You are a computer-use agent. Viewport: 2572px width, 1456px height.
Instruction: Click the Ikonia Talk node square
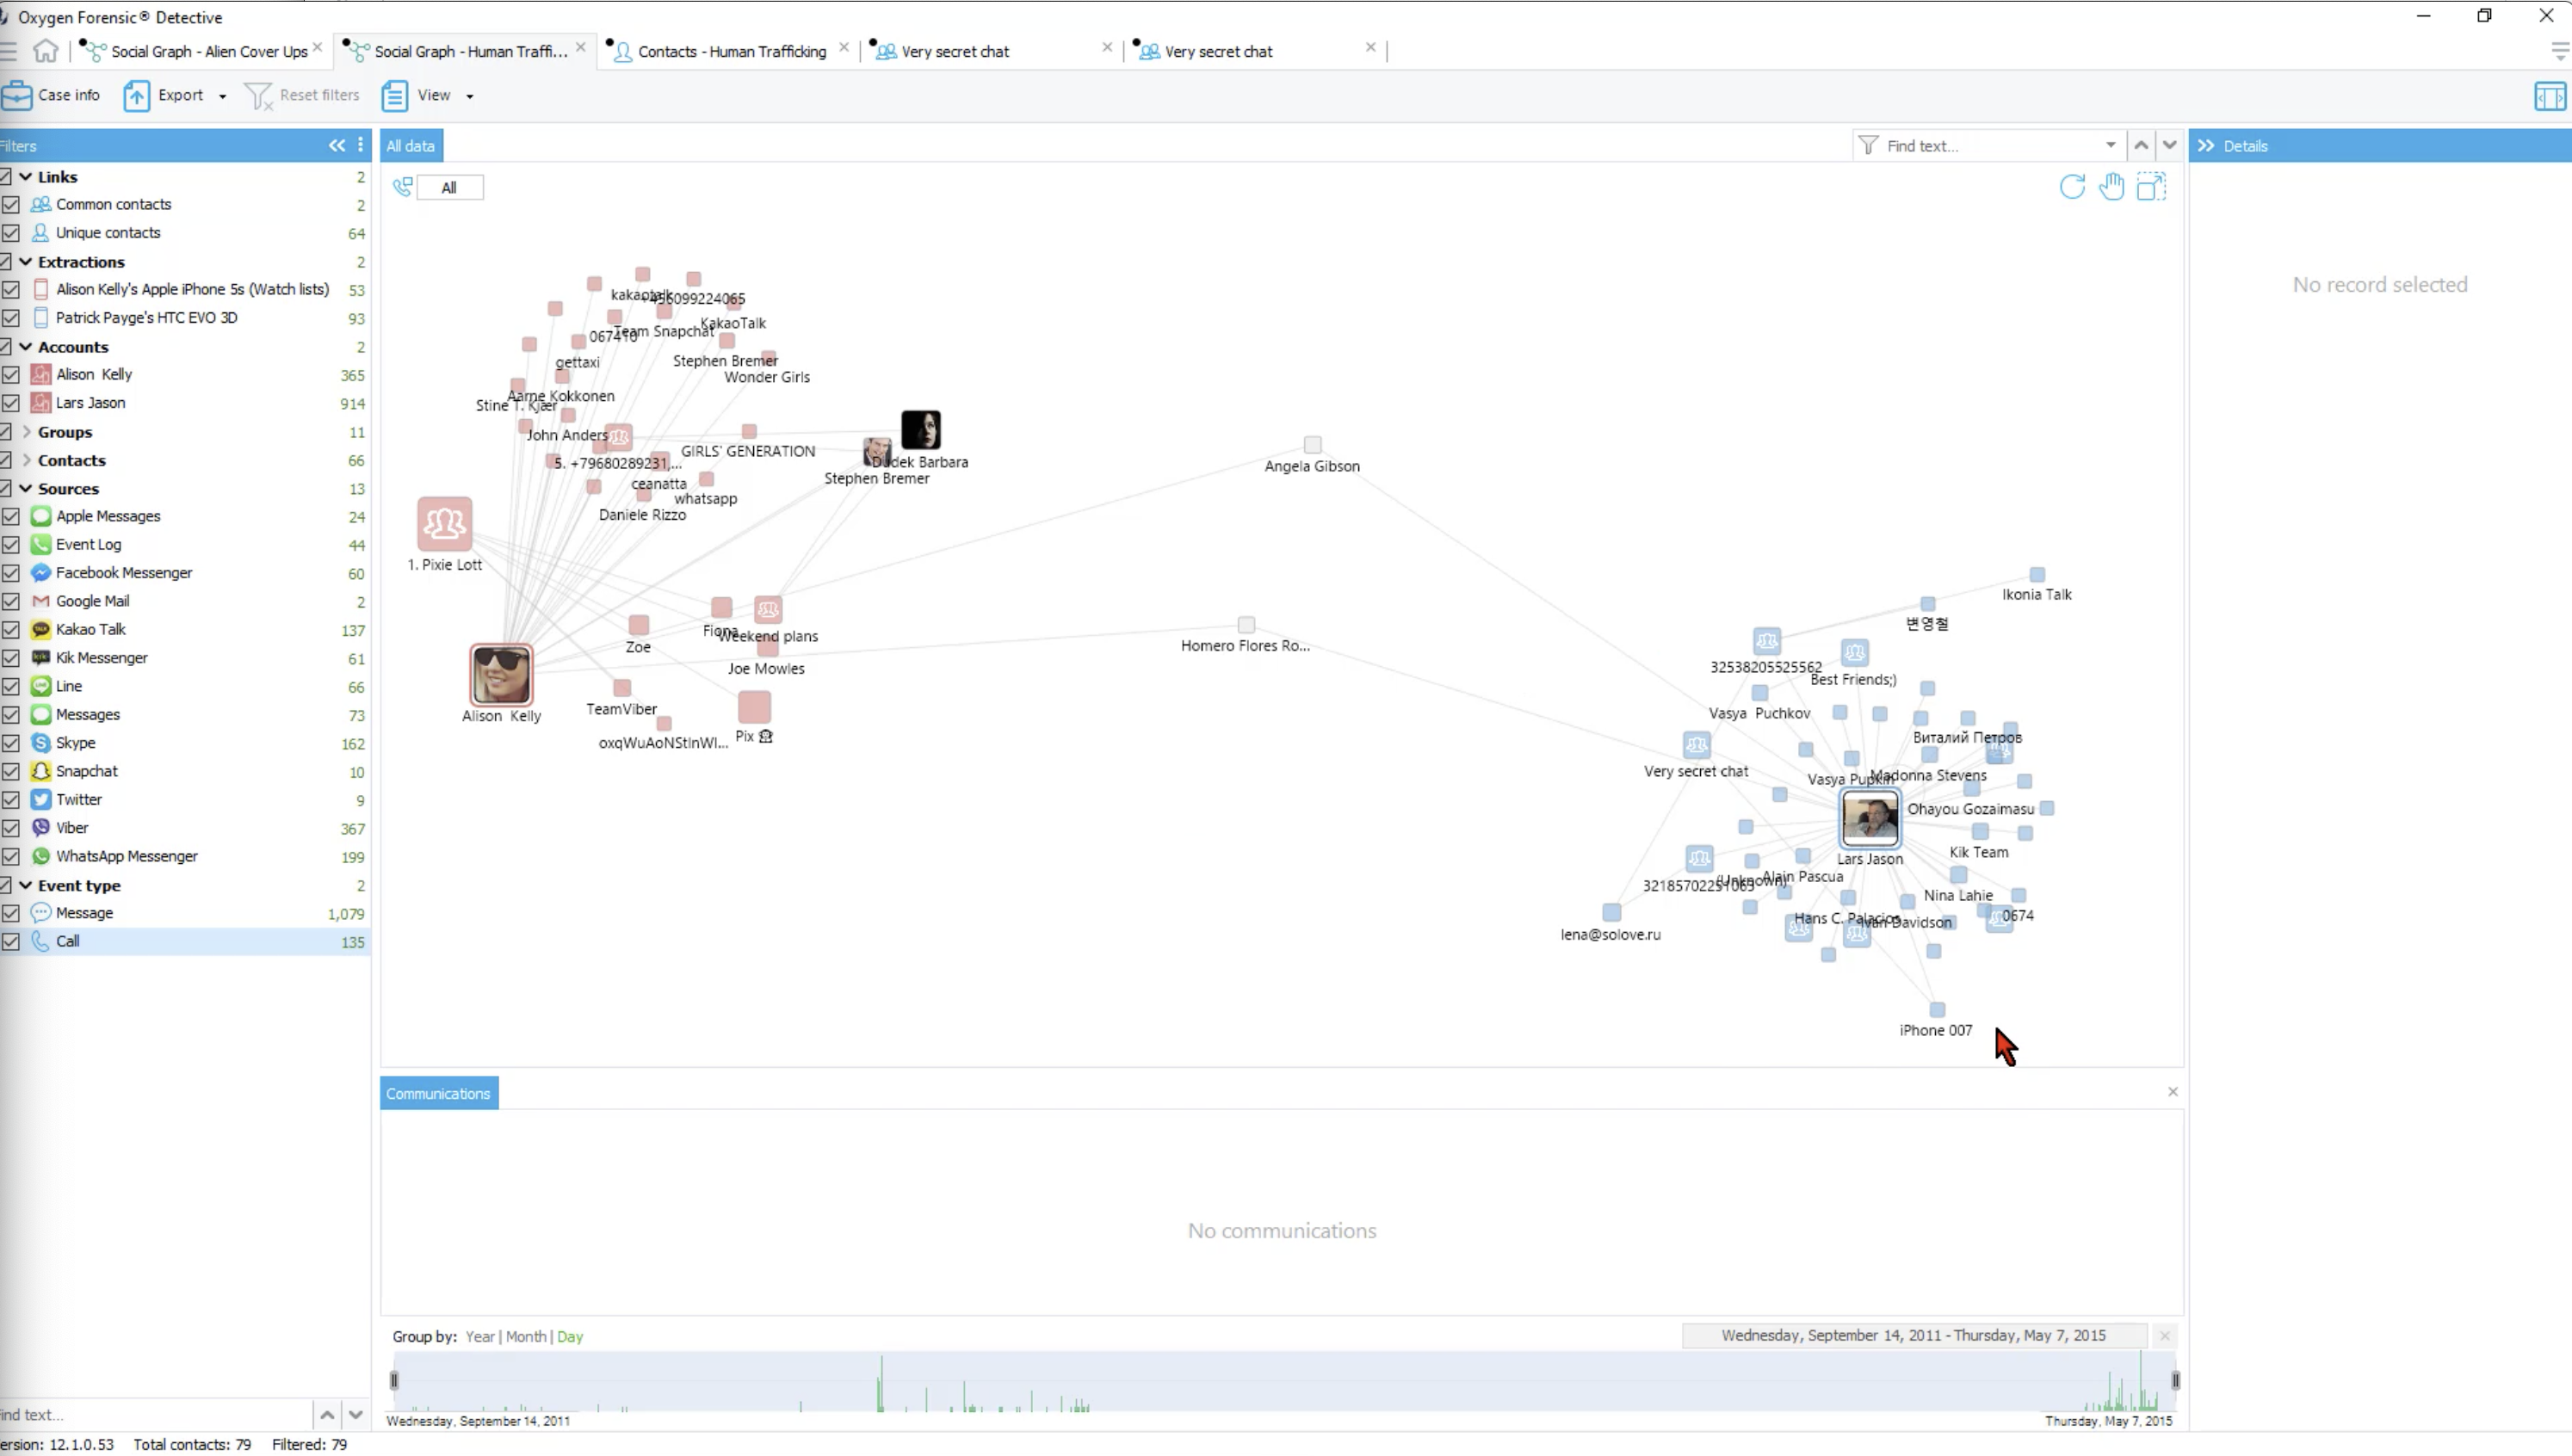tap(2037, 574)
